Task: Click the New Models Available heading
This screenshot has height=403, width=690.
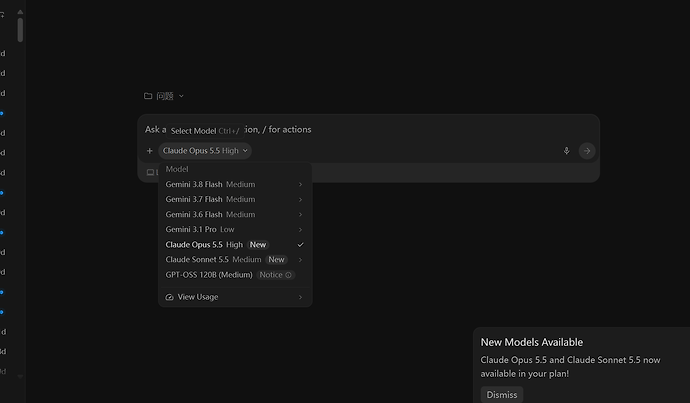Action: click(532, 342)
